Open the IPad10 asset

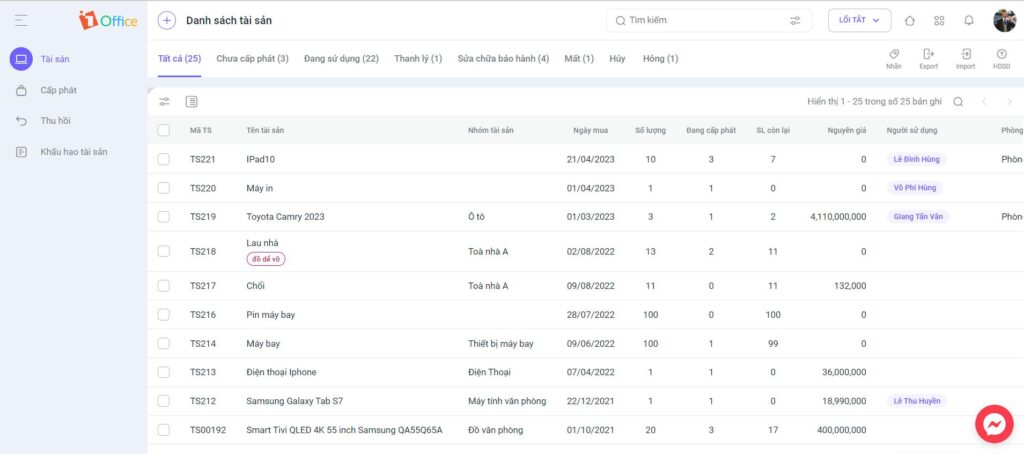[261, 159]
